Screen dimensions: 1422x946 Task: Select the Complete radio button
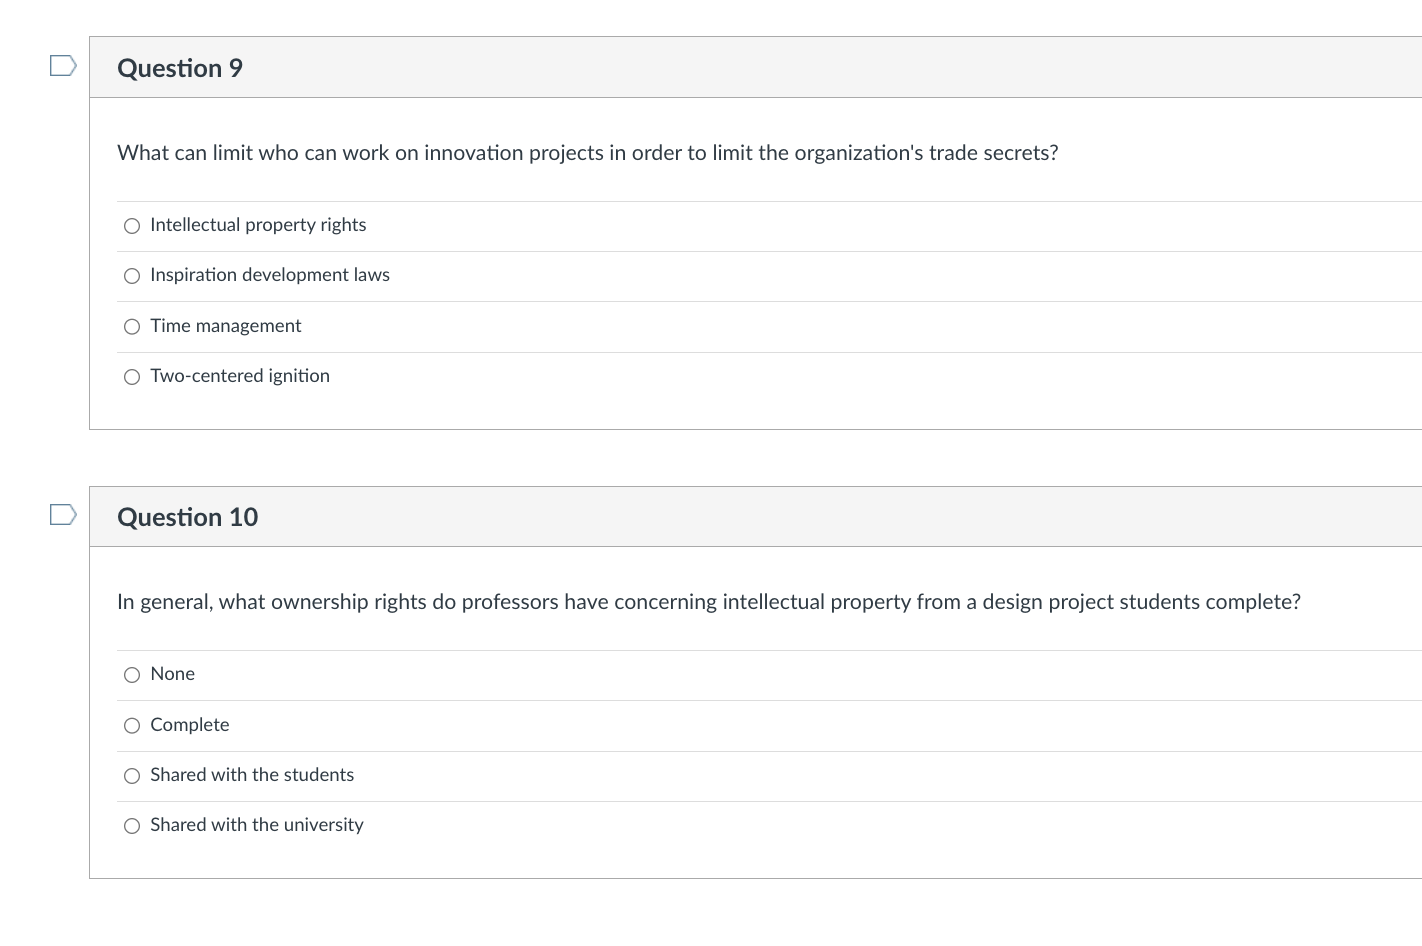tap(132, 726)
